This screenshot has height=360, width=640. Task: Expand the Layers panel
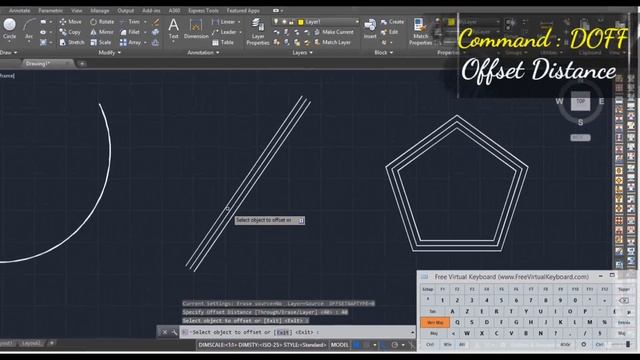click(302, 52)
